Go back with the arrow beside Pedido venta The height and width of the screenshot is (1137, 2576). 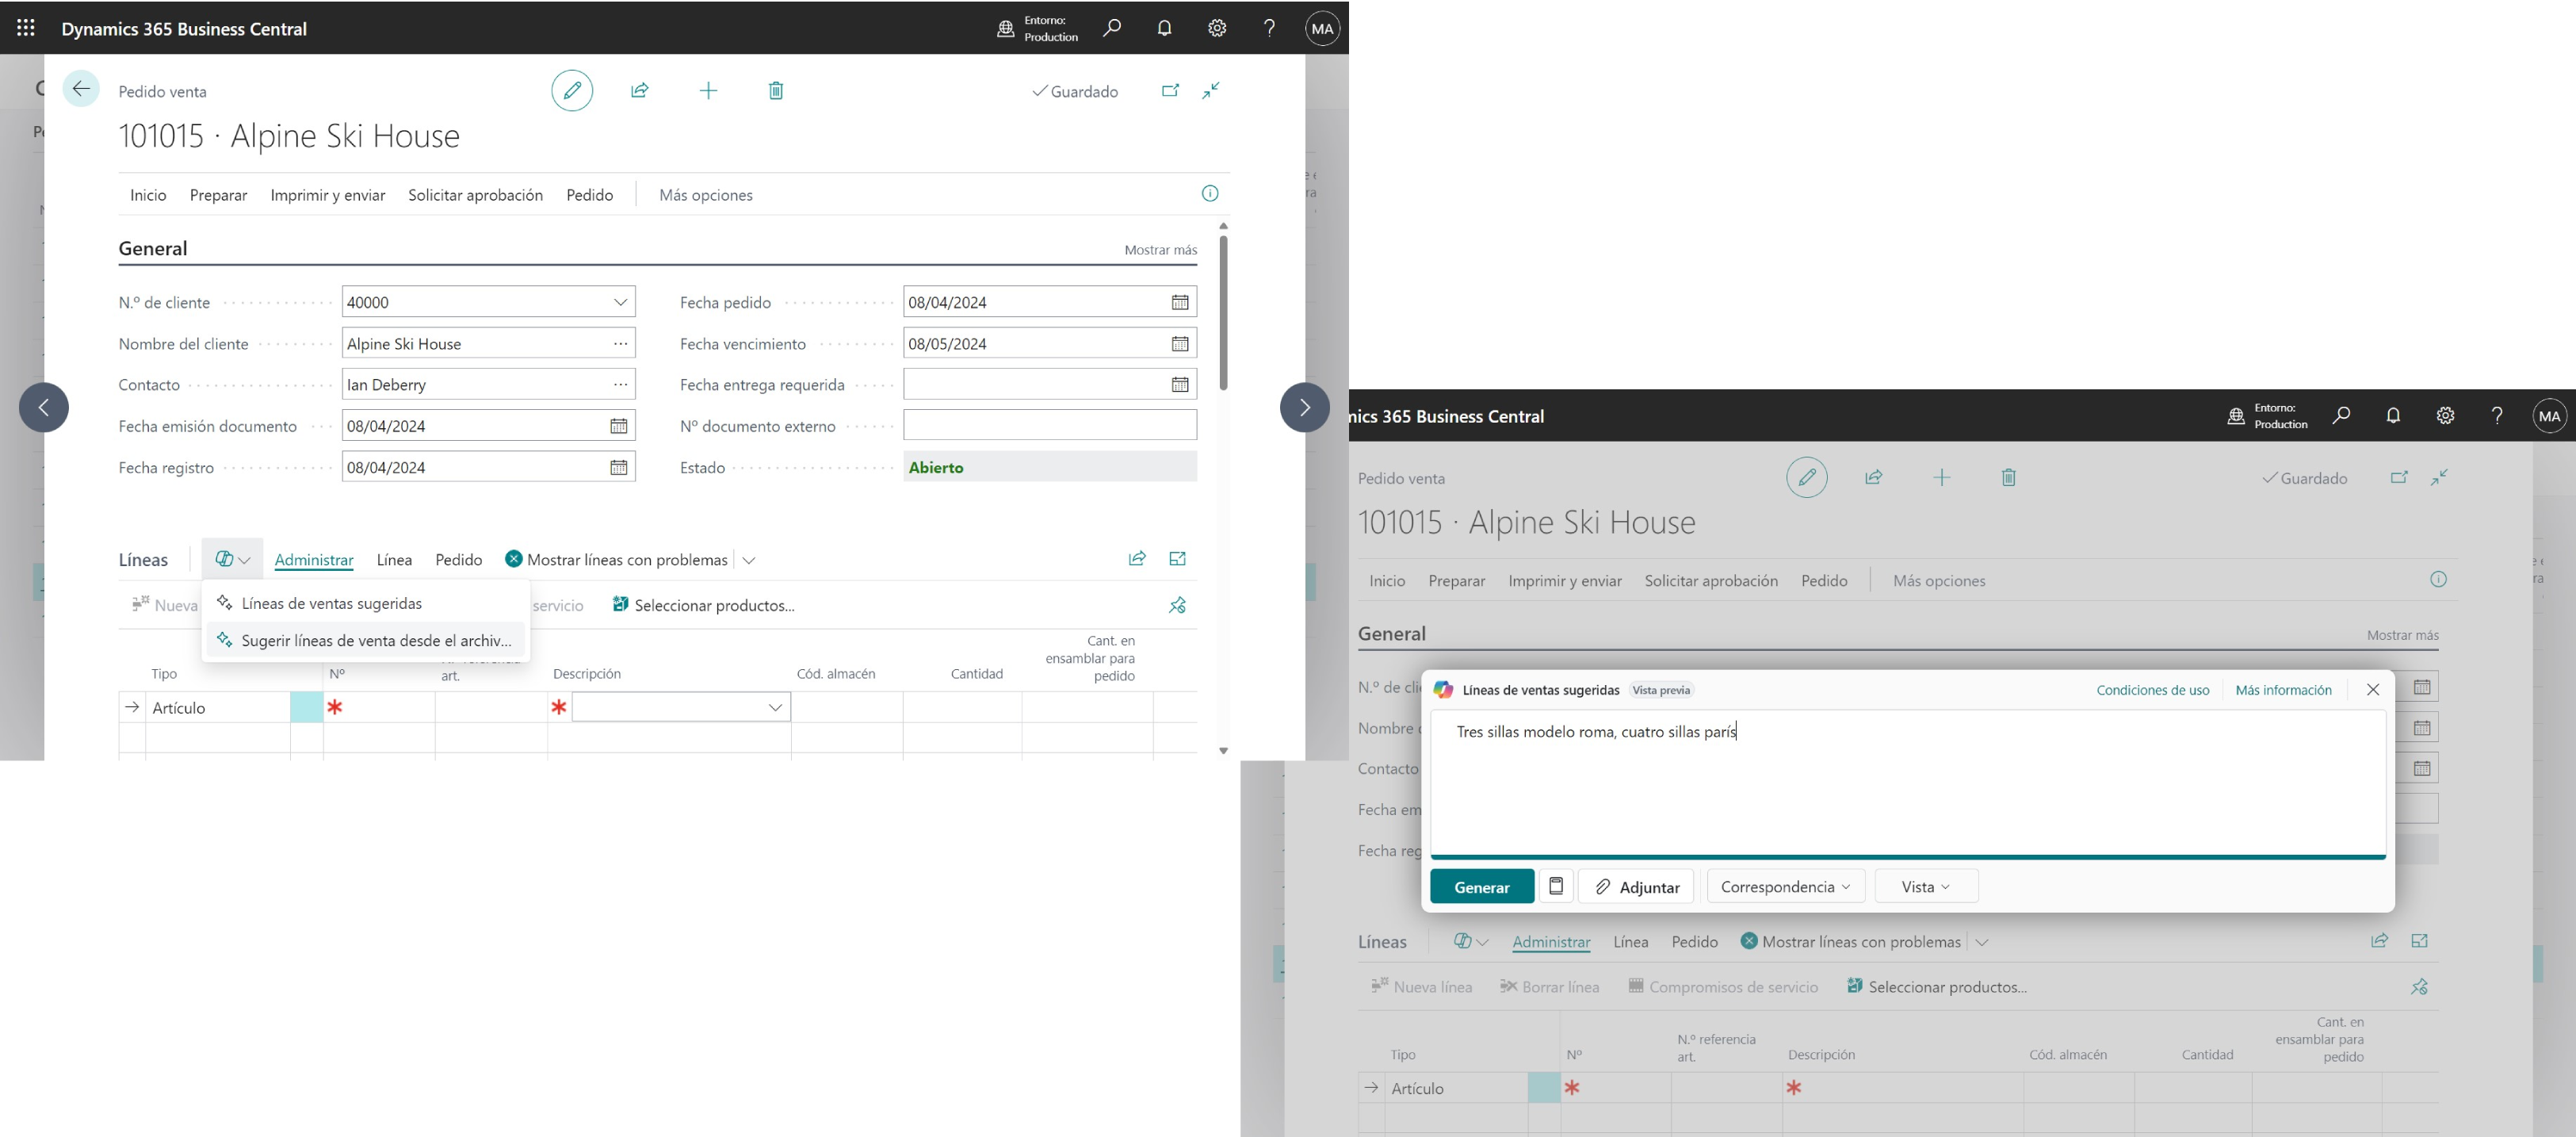(x=81, y=89)
